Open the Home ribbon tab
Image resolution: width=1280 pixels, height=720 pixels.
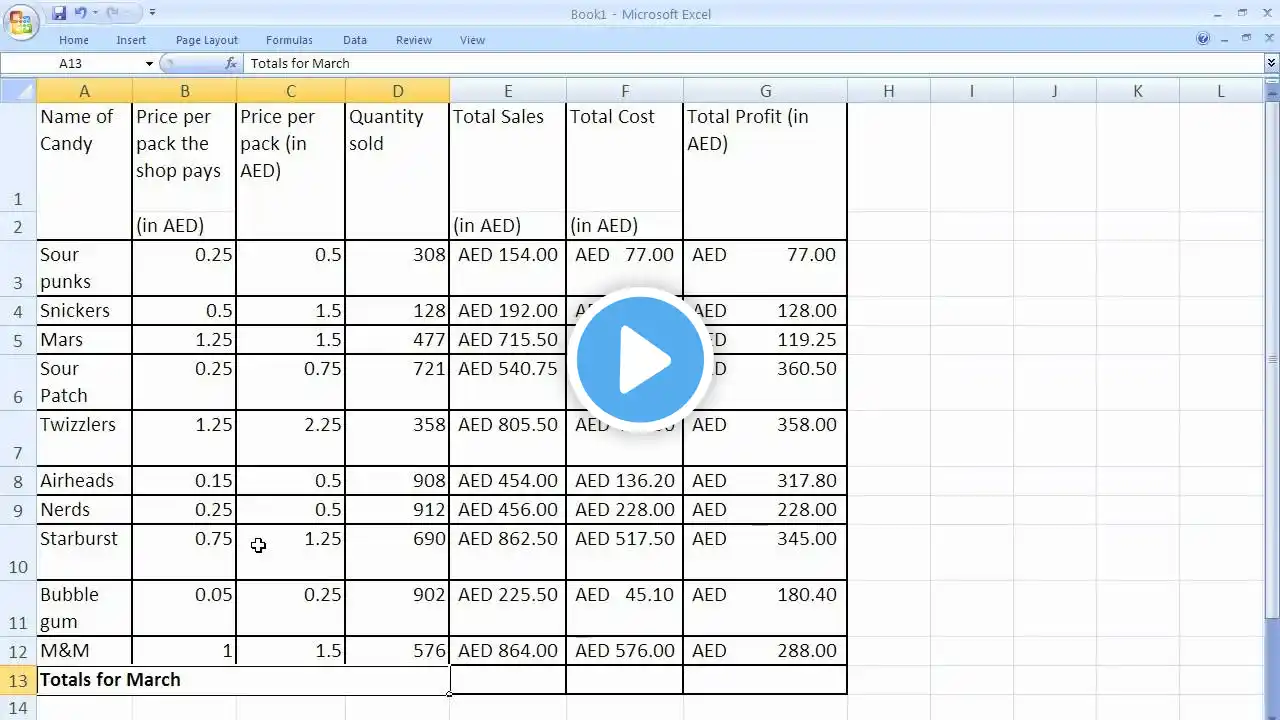pyautogui.click(x=74, y=40)
